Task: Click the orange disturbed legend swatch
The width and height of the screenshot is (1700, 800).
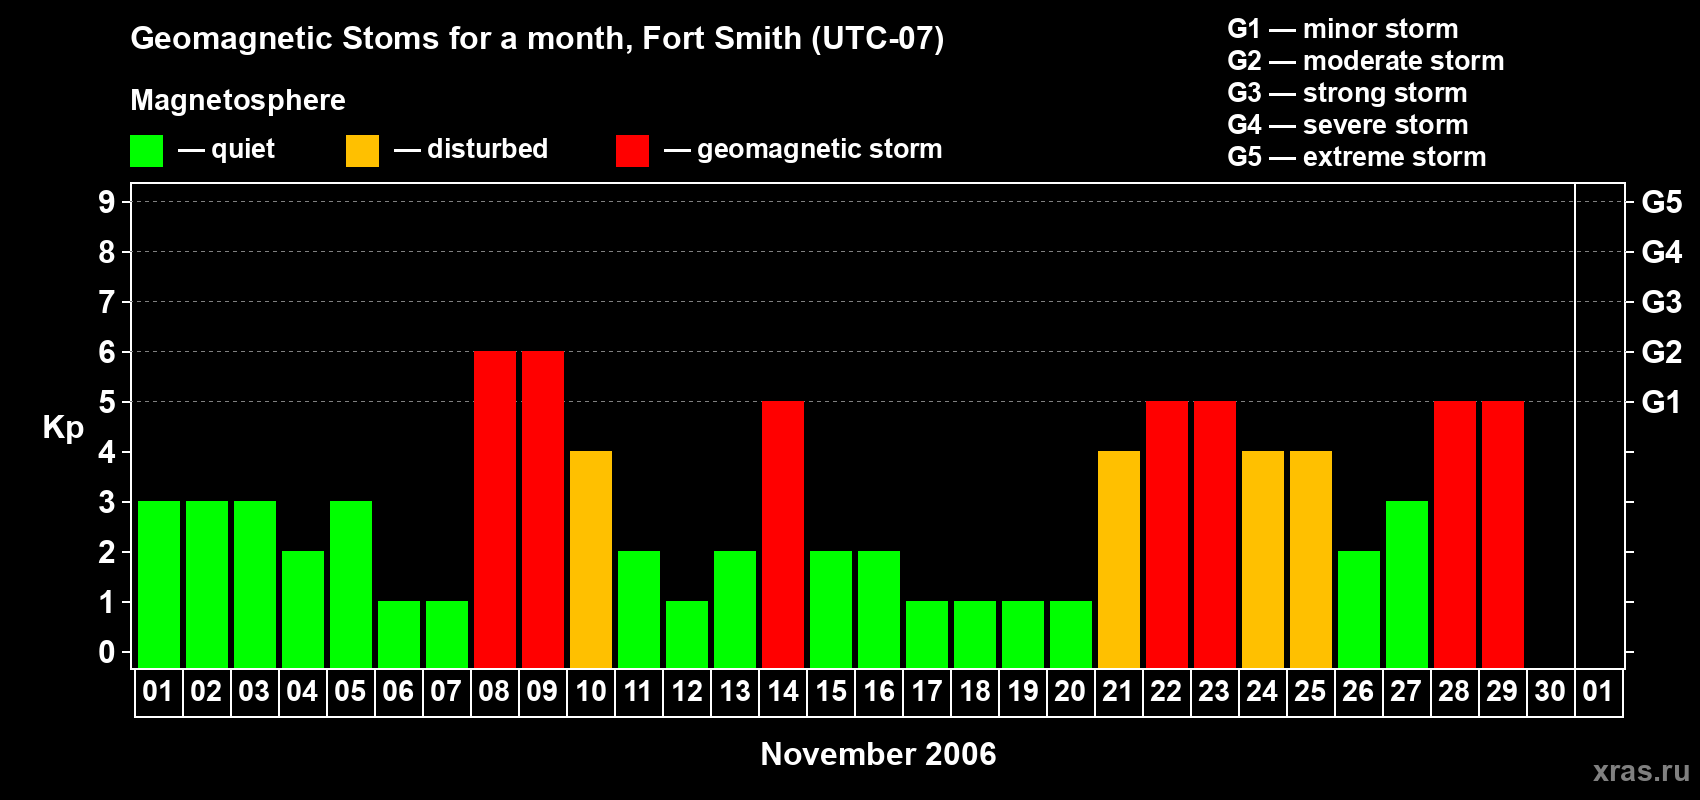Action: [x=363, y=151]
